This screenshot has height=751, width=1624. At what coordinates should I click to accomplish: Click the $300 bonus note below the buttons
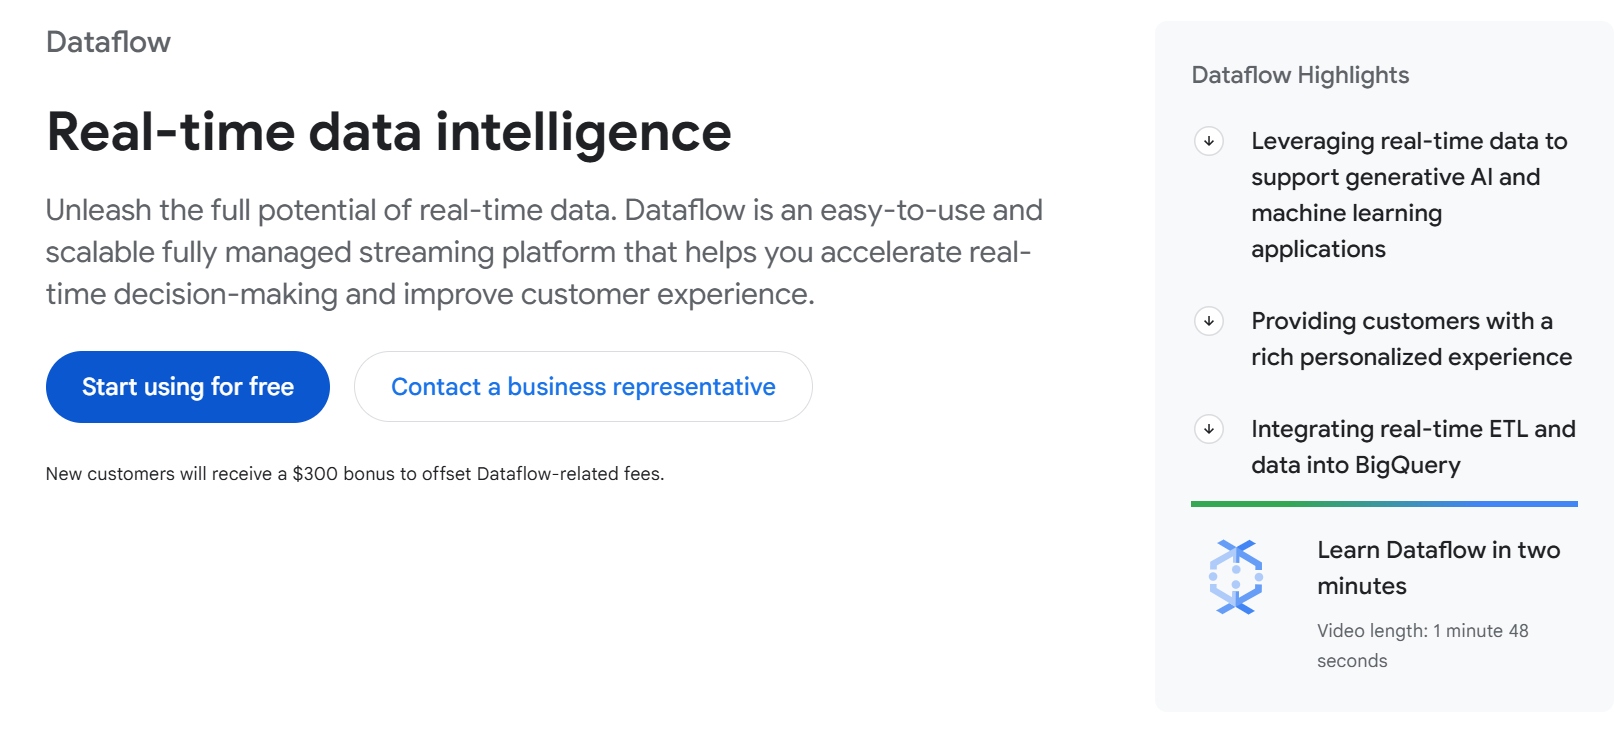tap(355, 474)
